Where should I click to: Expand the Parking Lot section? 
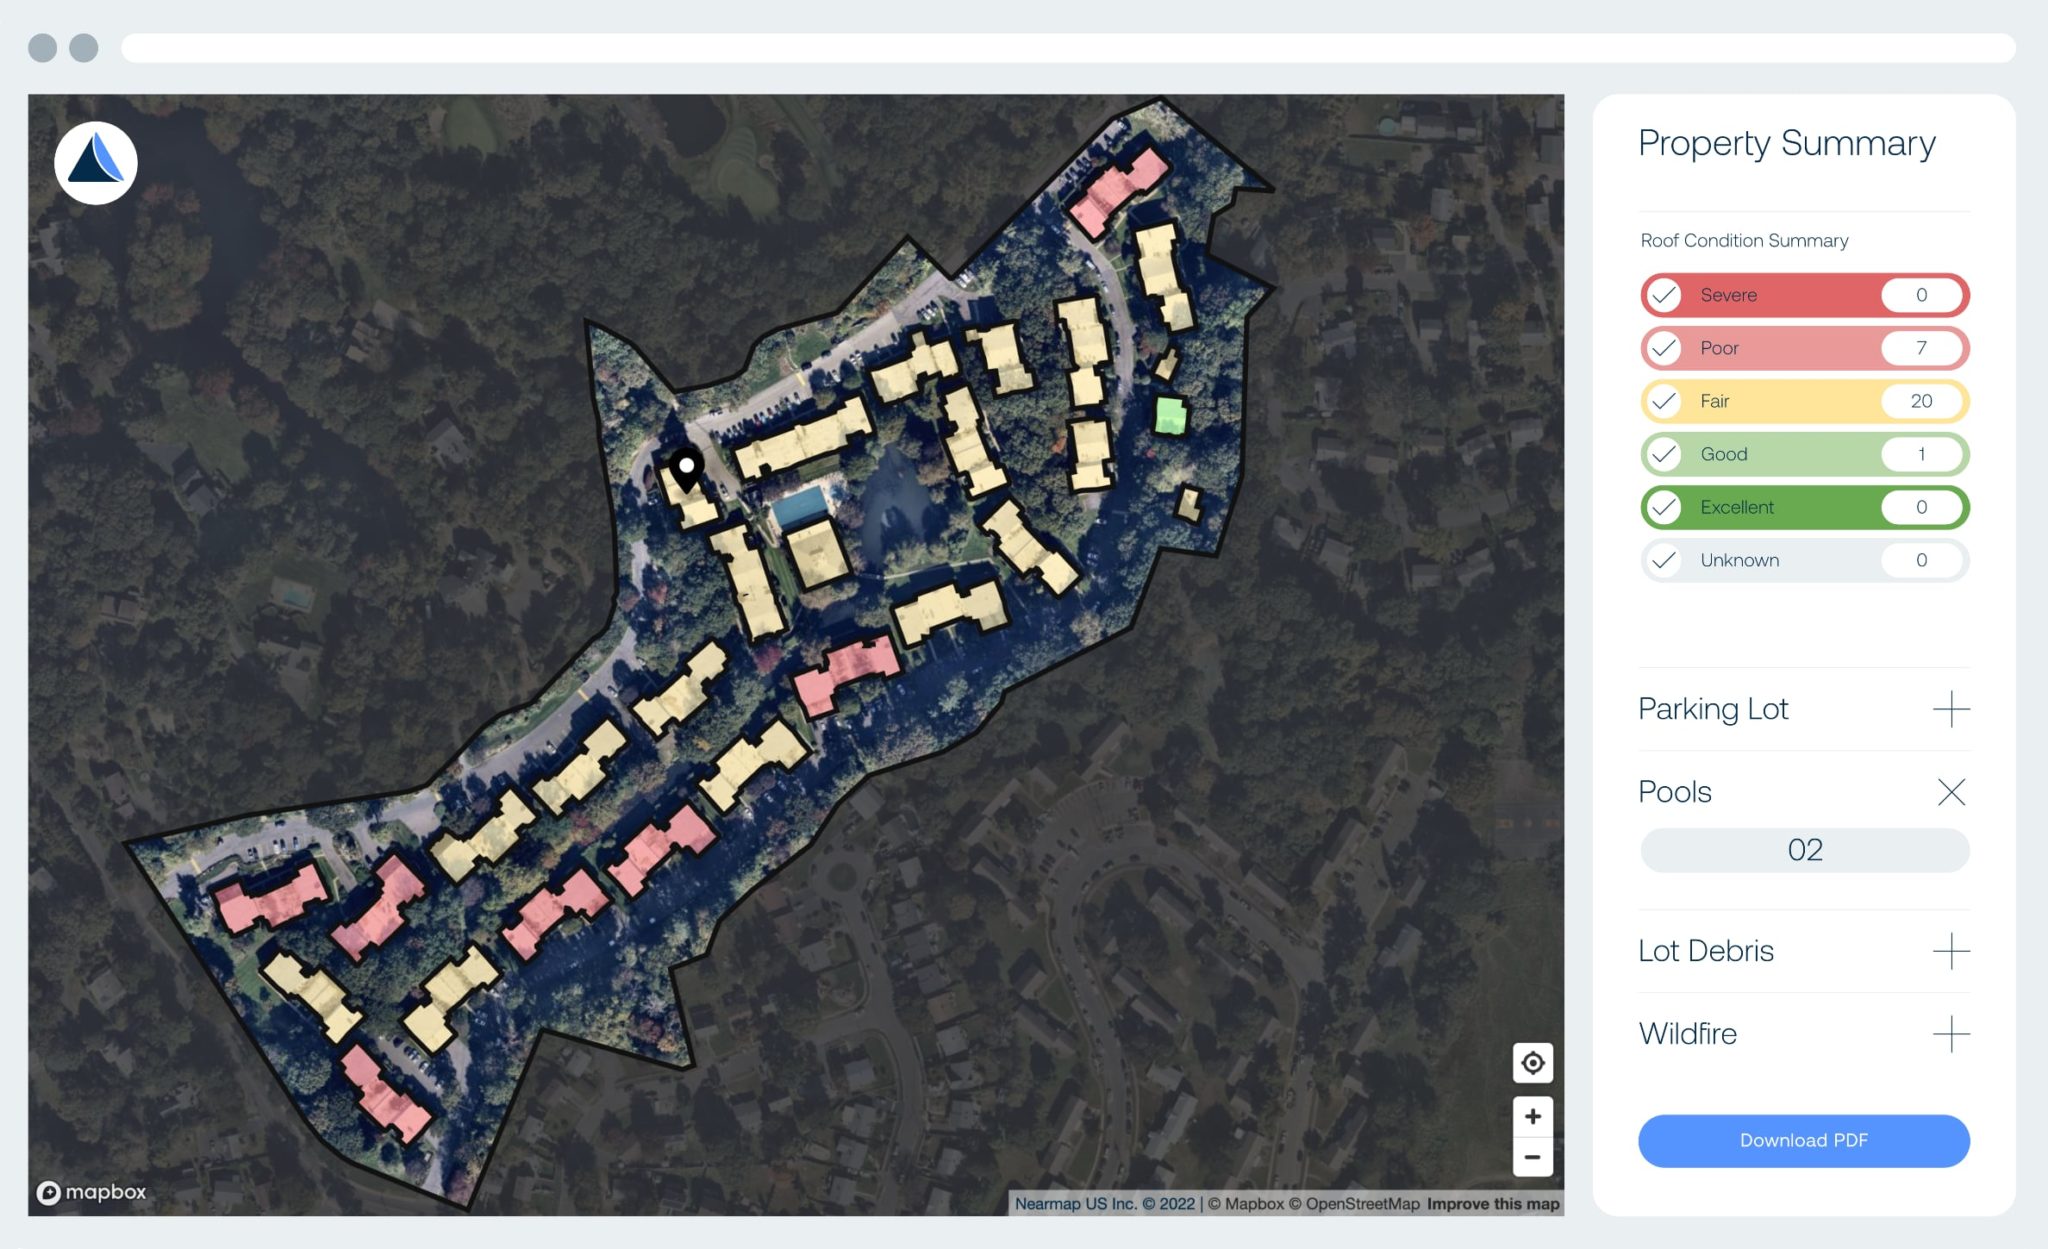pos(1950,709)
